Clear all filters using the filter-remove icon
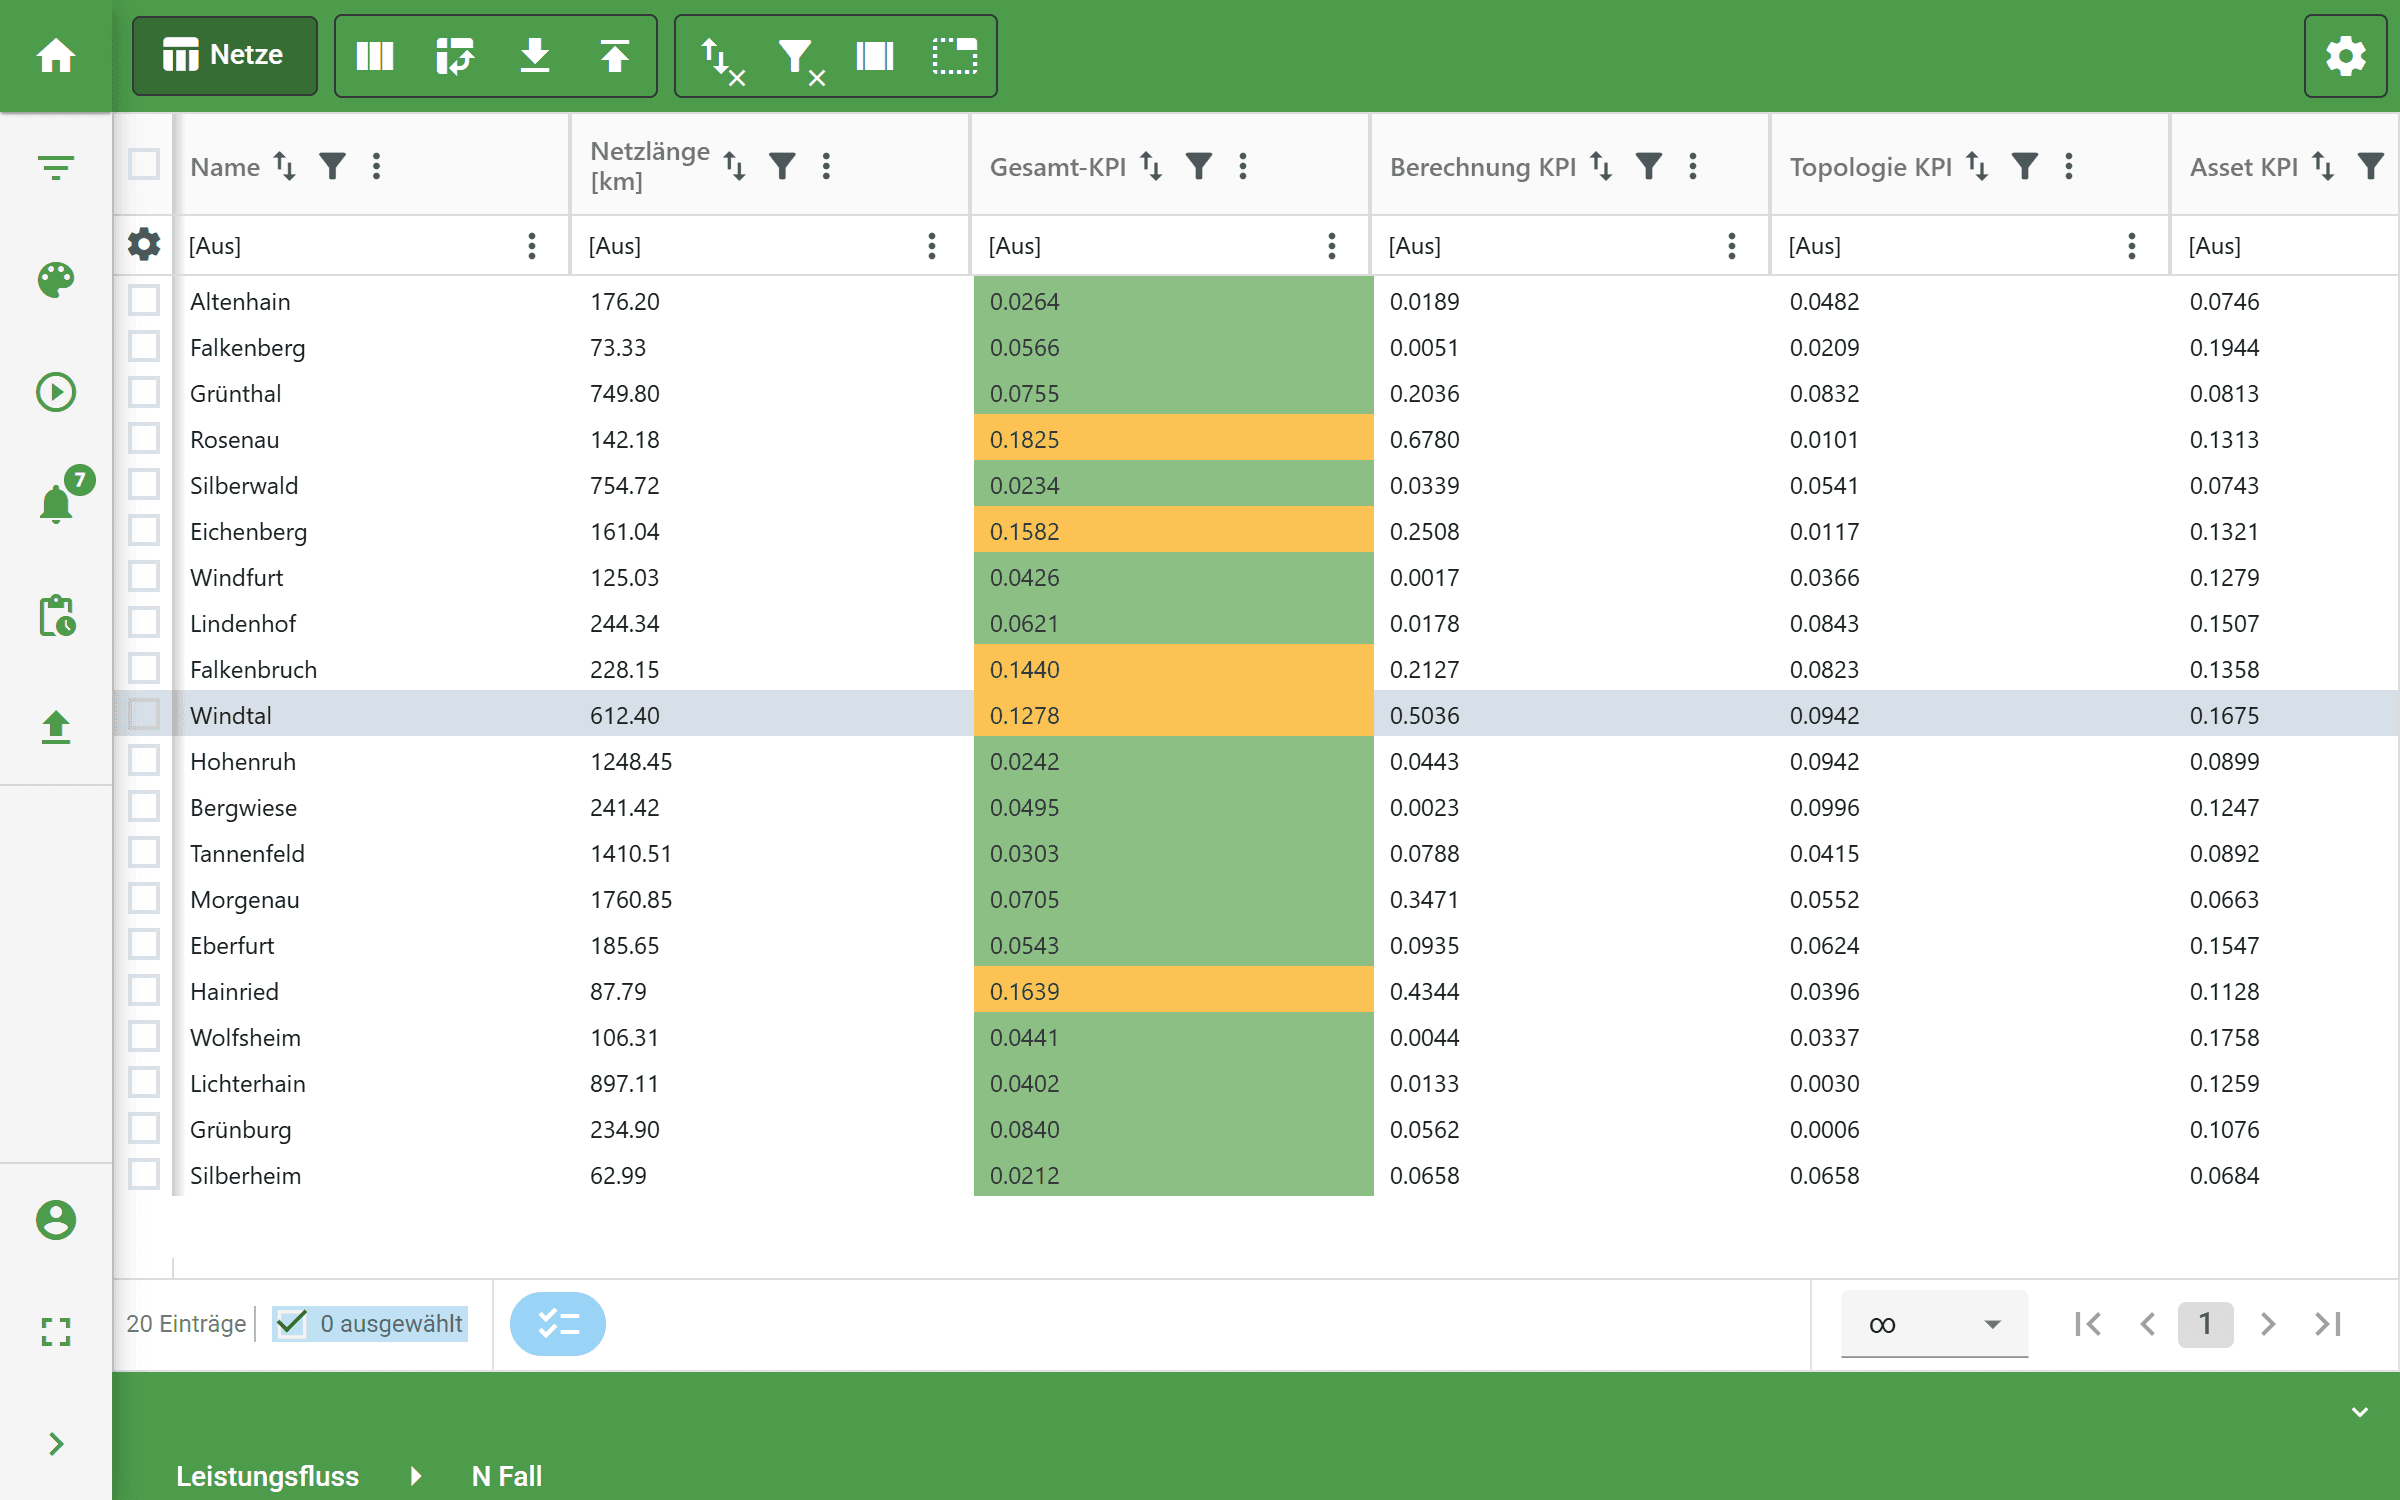Image resolution: width=2400 pixels, height=1500 pixels. coord(798,56)
